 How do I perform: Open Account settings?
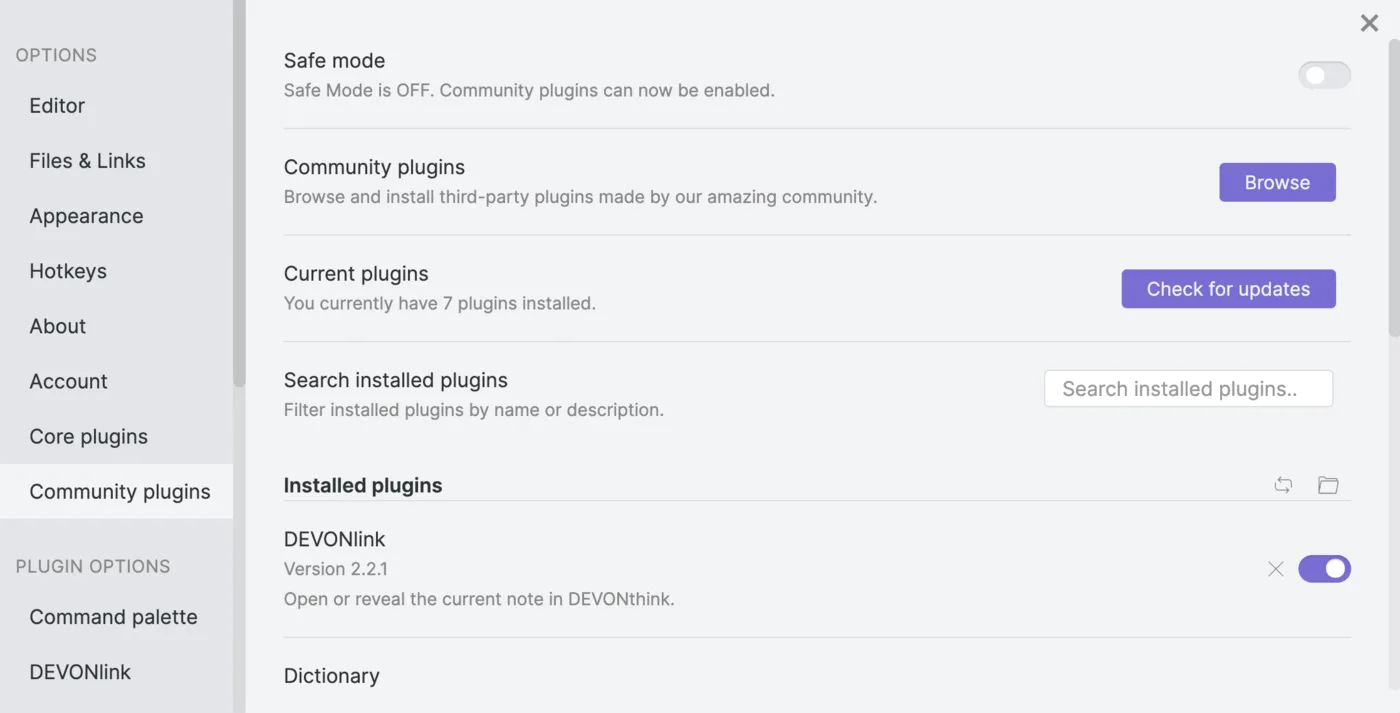pyautogui.click(x=68, y=381)
